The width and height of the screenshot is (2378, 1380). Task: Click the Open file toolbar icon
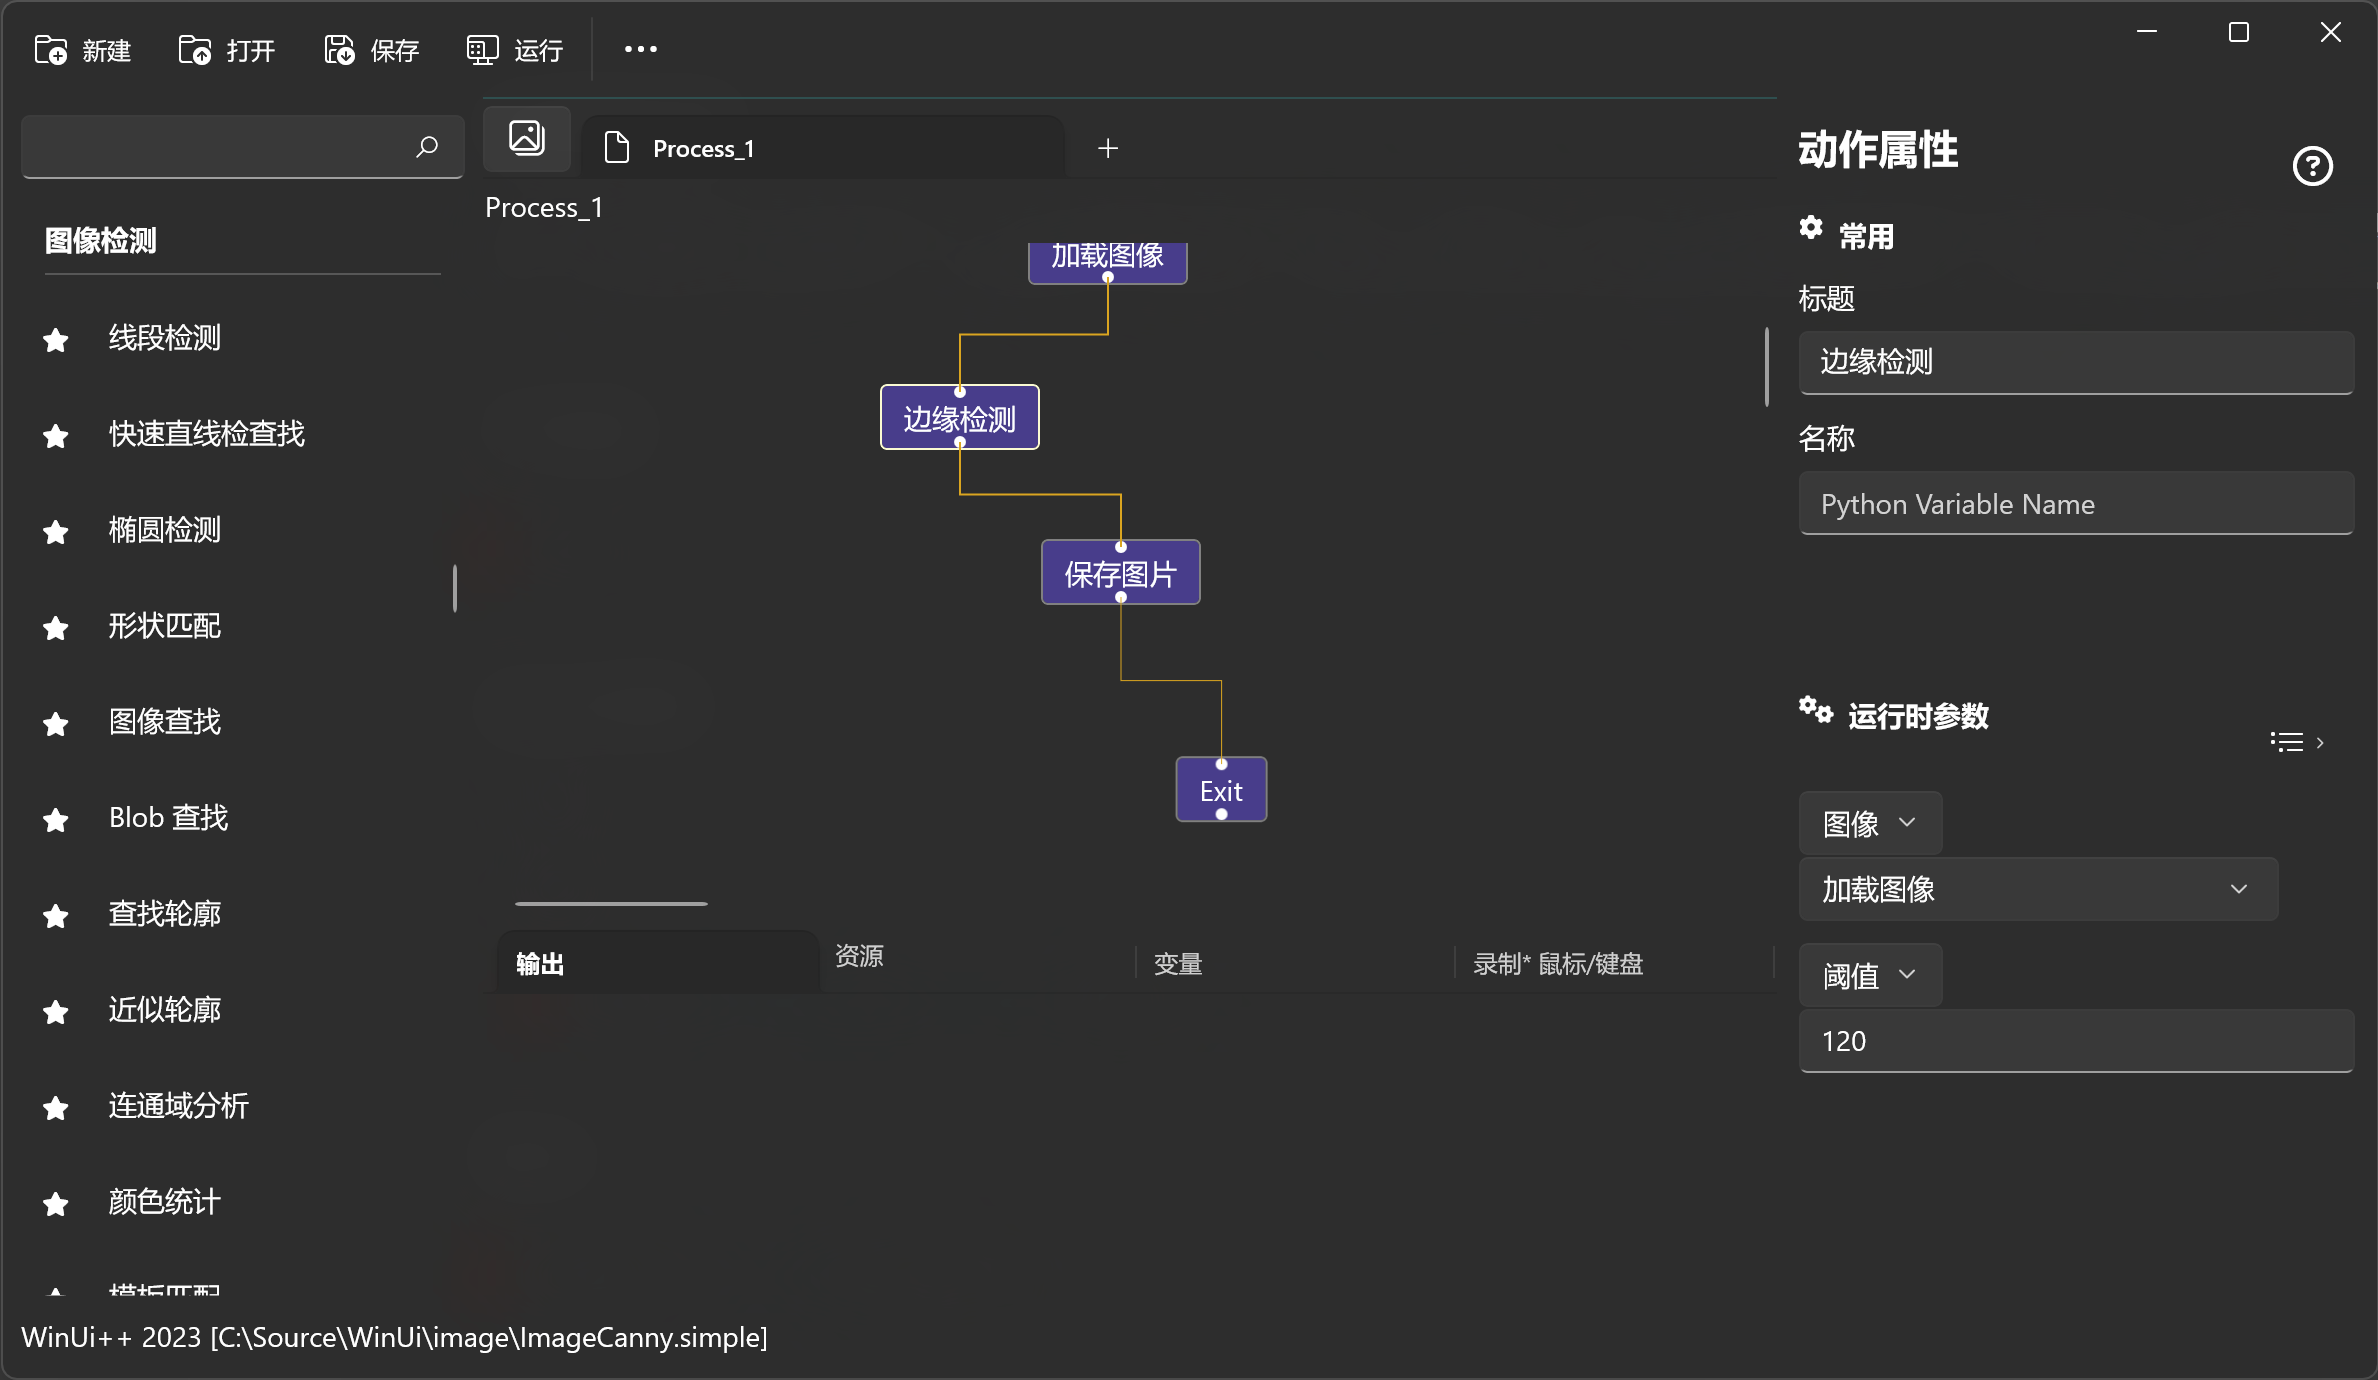point(195,50)
